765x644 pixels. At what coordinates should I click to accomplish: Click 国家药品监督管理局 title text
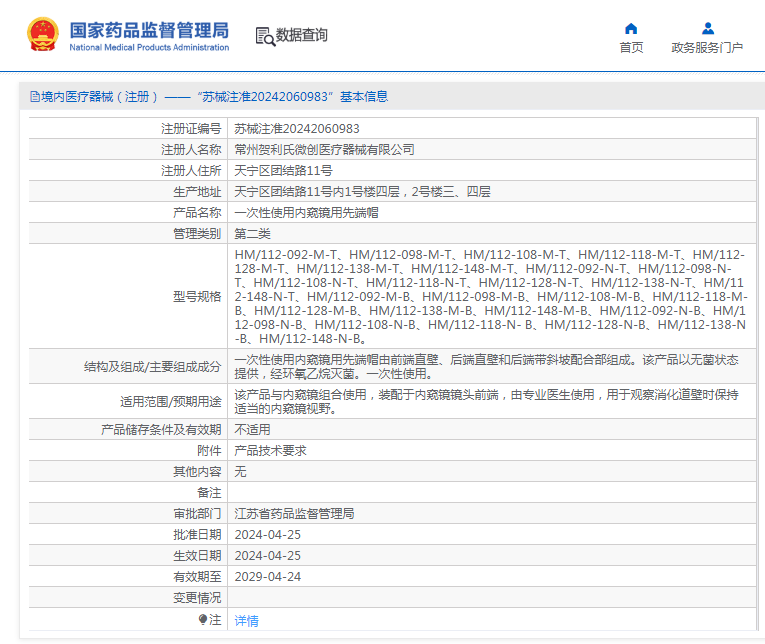(149, 30)
